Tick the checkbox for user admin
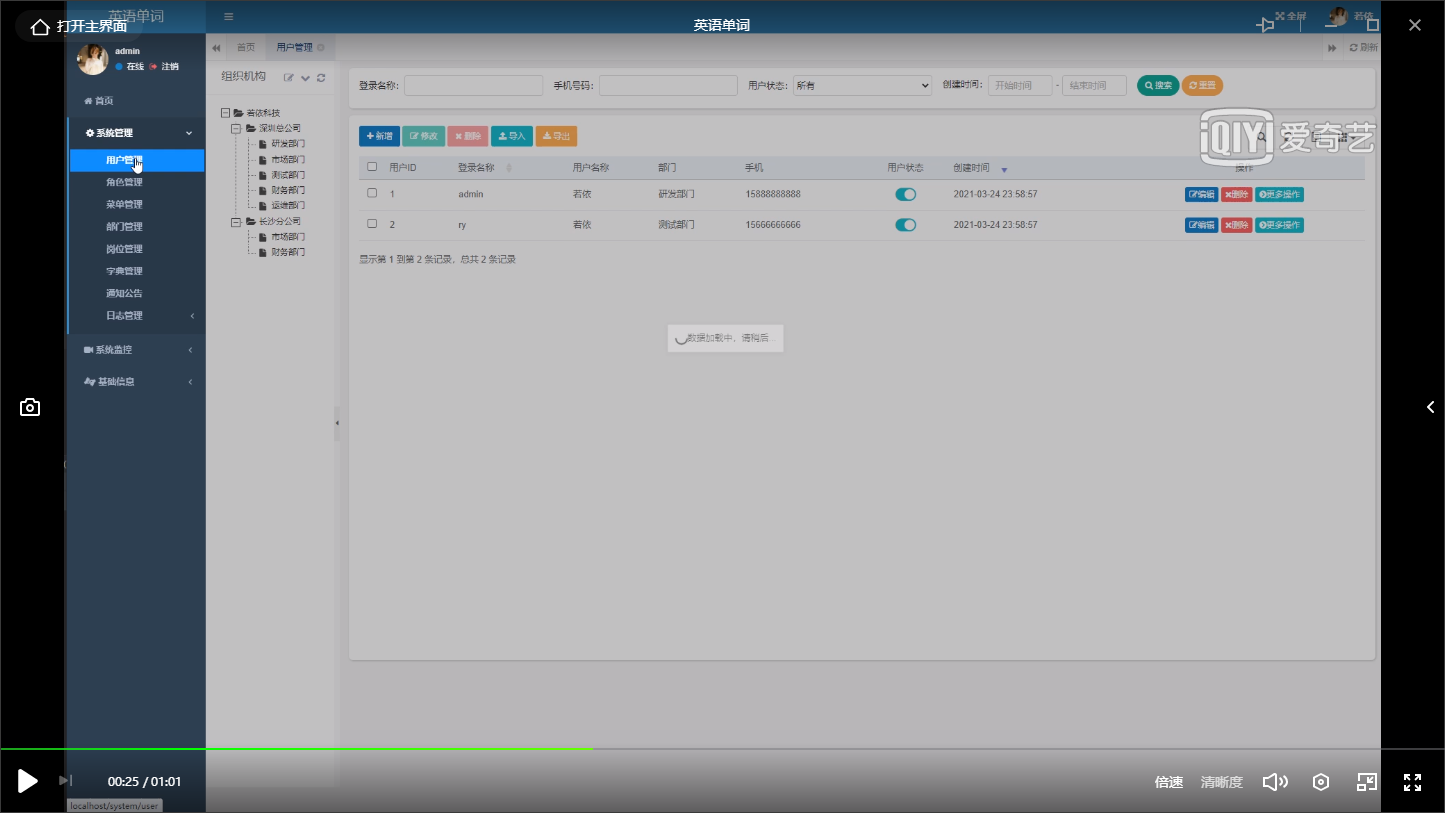The height and width of the screenshot is (813, 1445). point(372,193)
